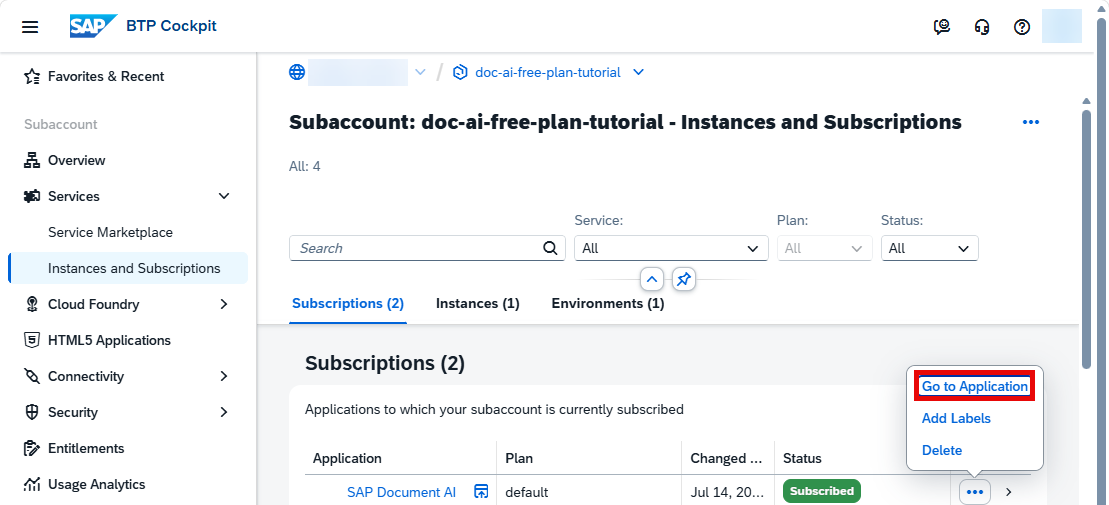Screen dimensions: 1109x505
Task: Expand the Security section chevron
Action: point(223,412)
